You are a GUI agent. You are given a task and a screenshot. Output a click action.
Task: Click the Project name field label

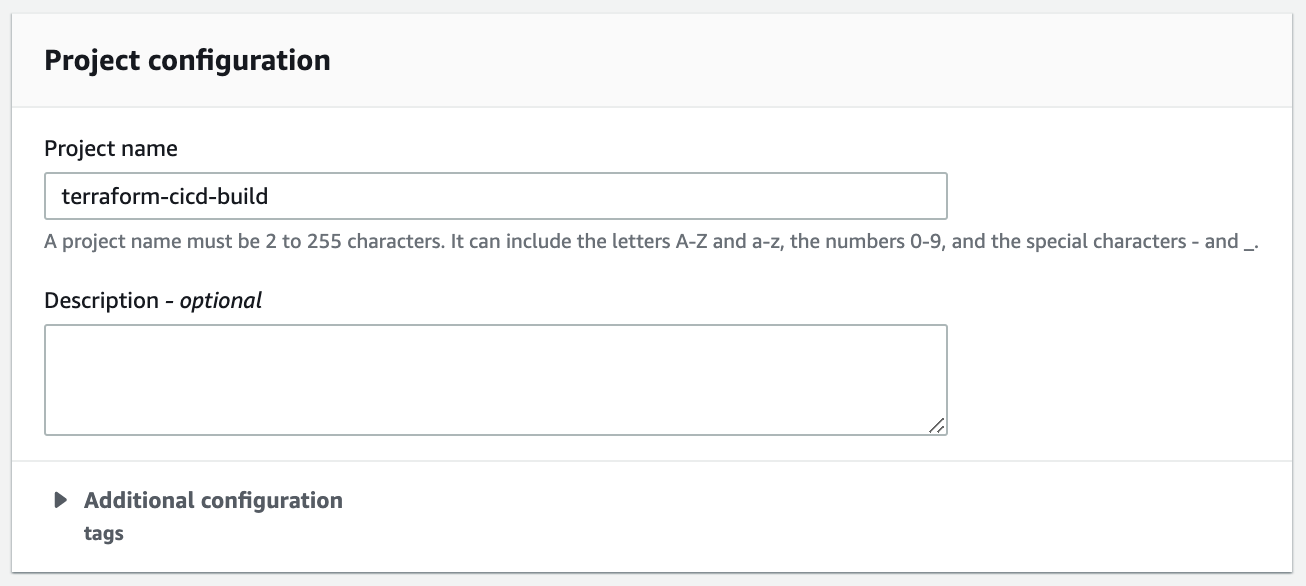pyautogui.click(x=111, y=149)
